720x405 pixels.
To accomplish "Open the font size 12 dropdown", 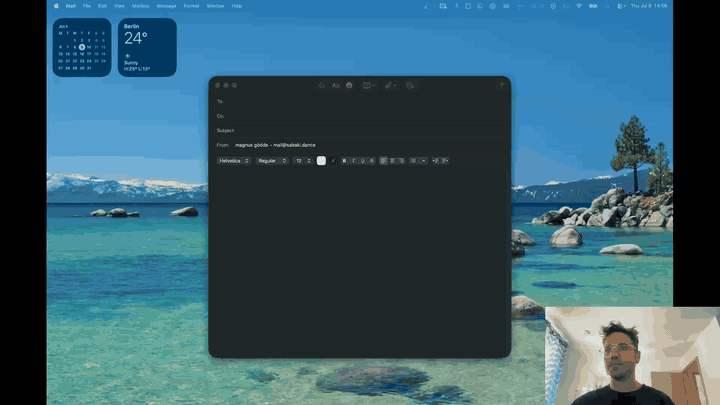I will [303, 161].
